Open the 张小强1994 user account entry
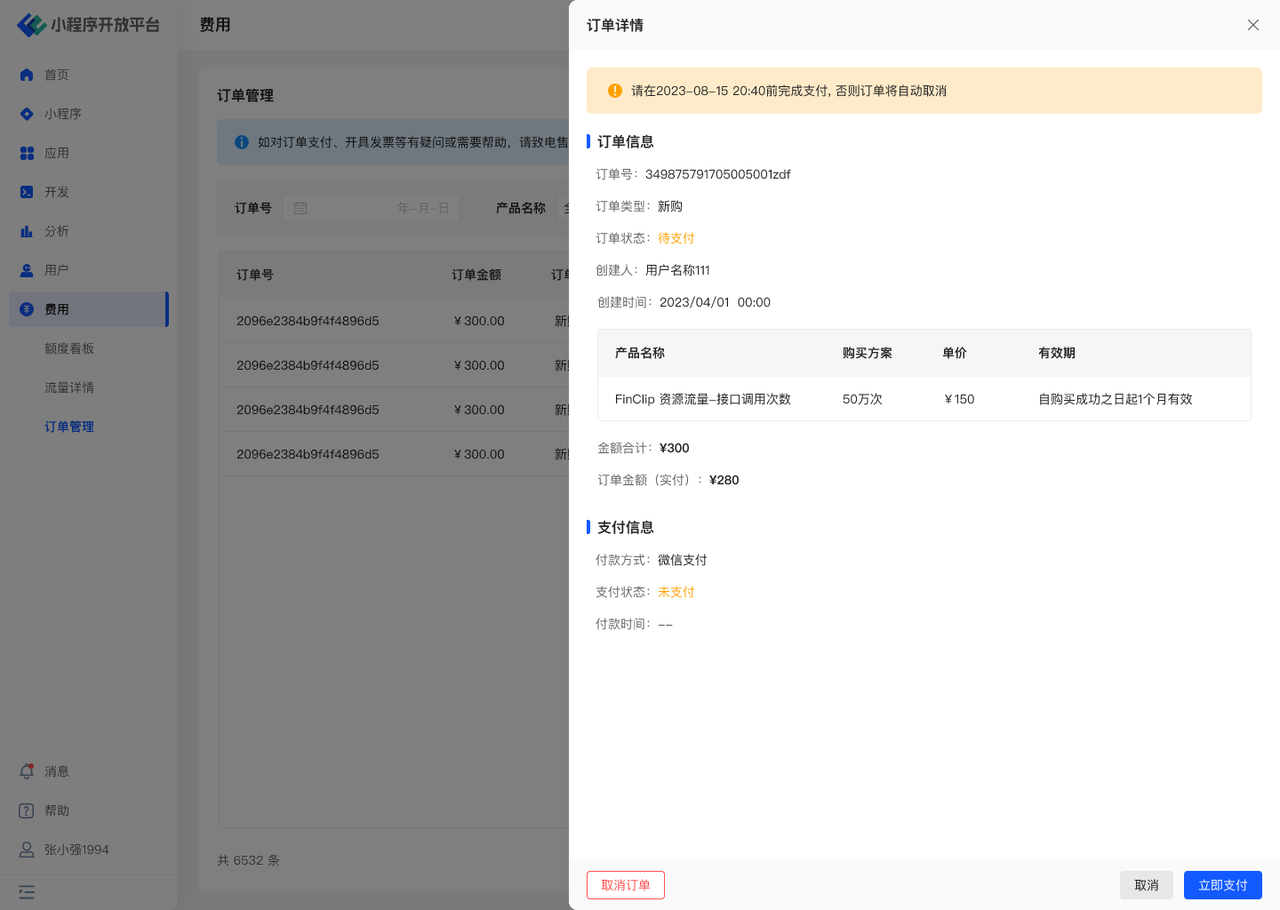This screenshot has width=1280, height=910. (x=76, y=849)
